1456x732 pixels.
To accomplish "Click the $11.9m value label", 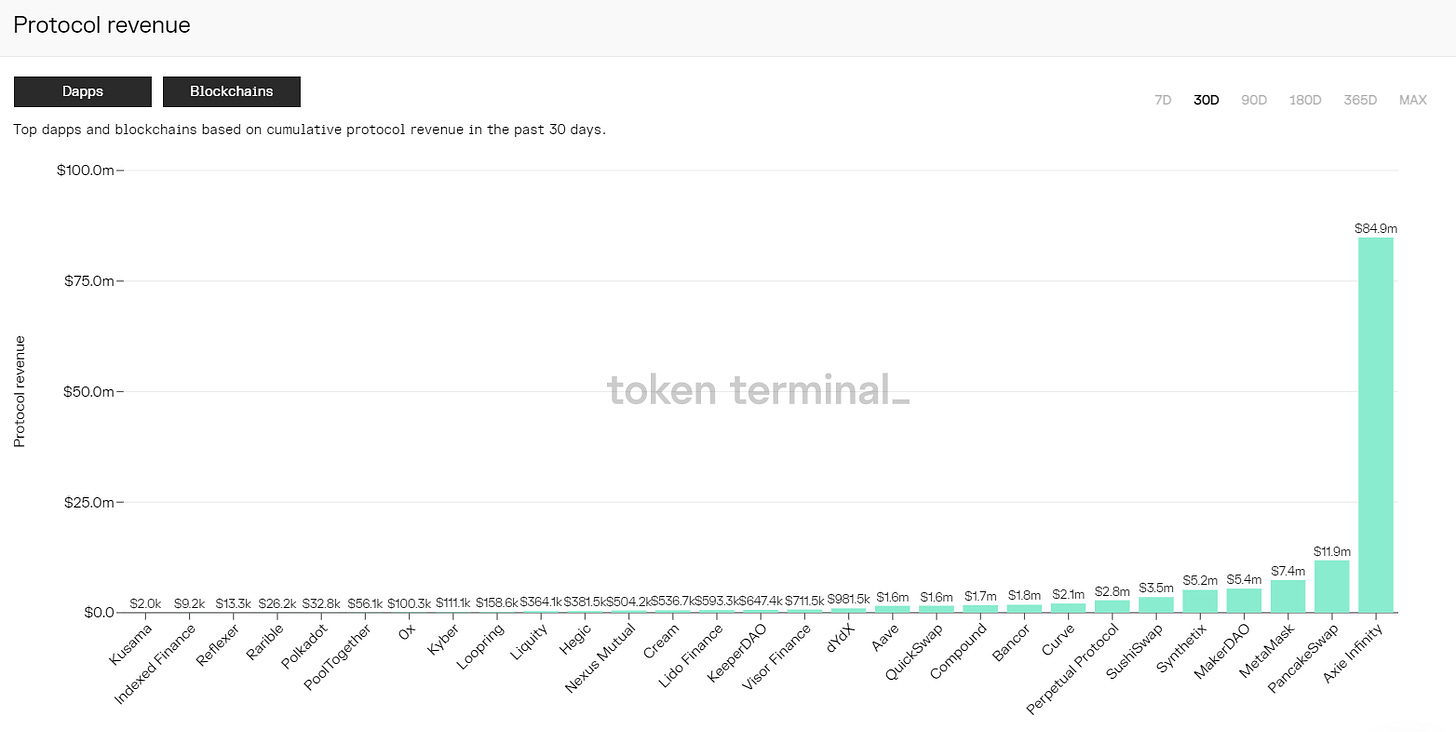I will pyautogui.click(x=1332, y=551).
